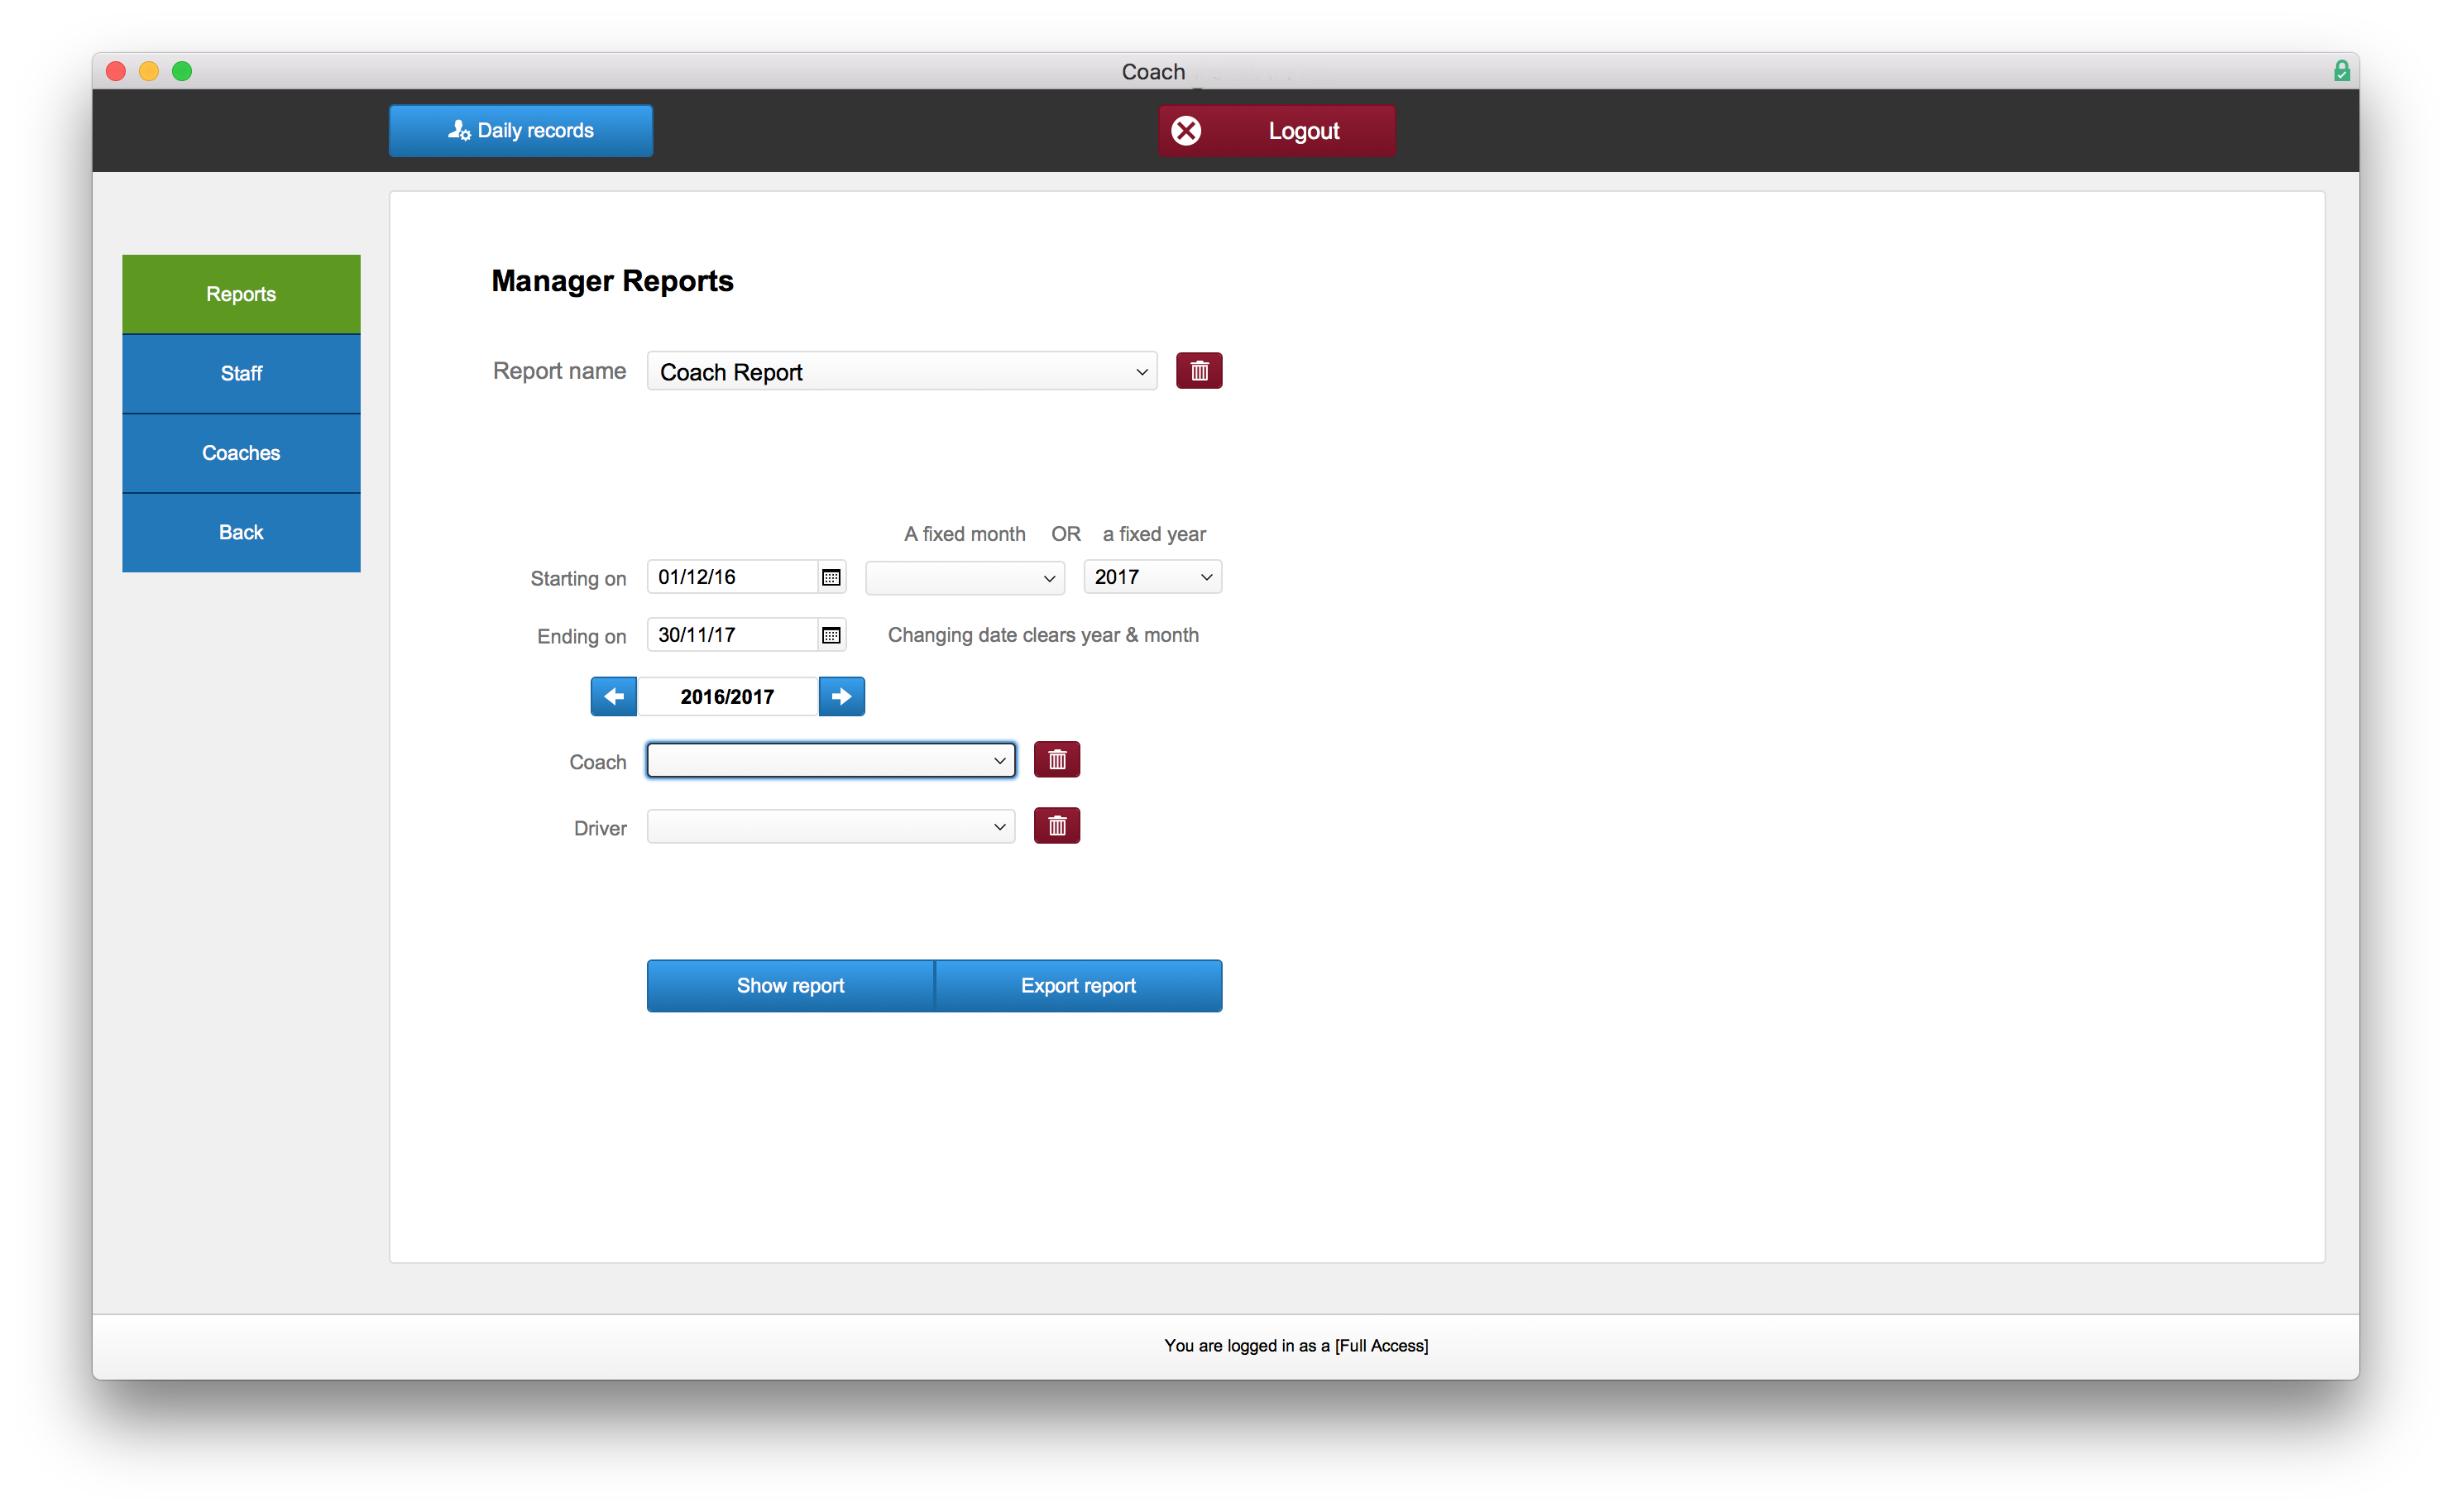This screenshot has height=1512, width=2452.
Task: Advance to next period with right arrow
Action: pyautogui.click(x=841, y=696)
